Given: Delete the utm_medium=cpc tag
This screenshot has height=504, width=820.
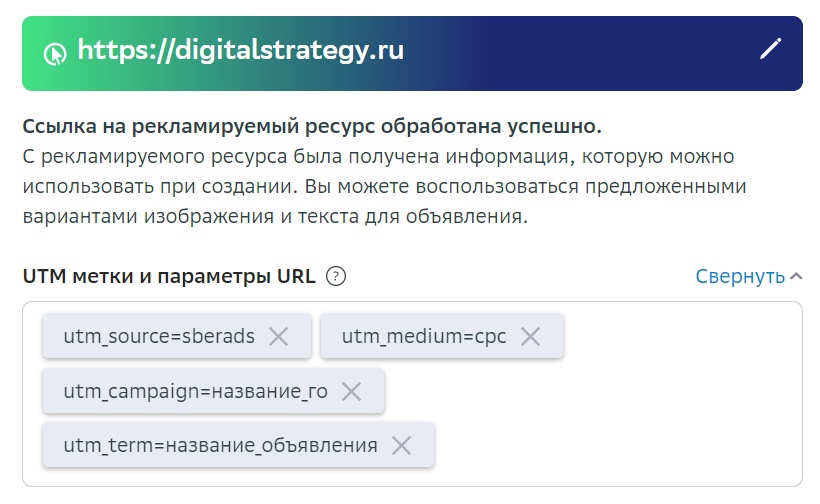Looking at the screenshot, I should (x=530, y=337).
